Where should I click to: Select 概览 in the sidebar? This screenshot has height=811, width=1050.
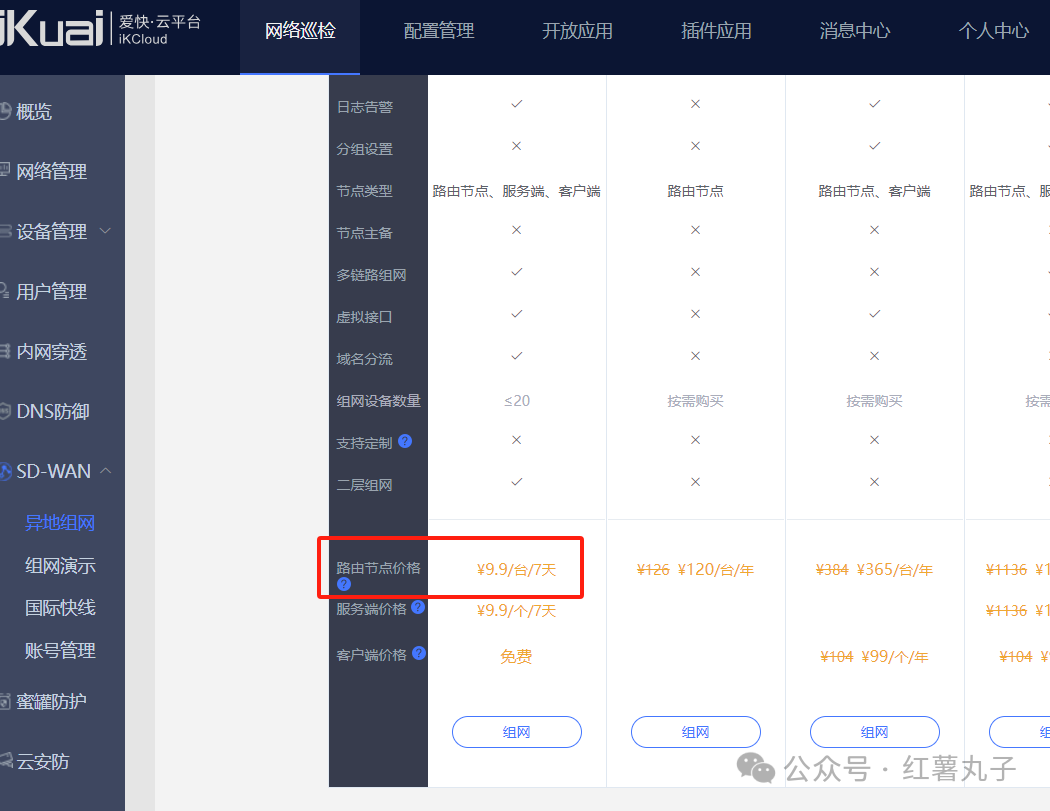[34, 111]
